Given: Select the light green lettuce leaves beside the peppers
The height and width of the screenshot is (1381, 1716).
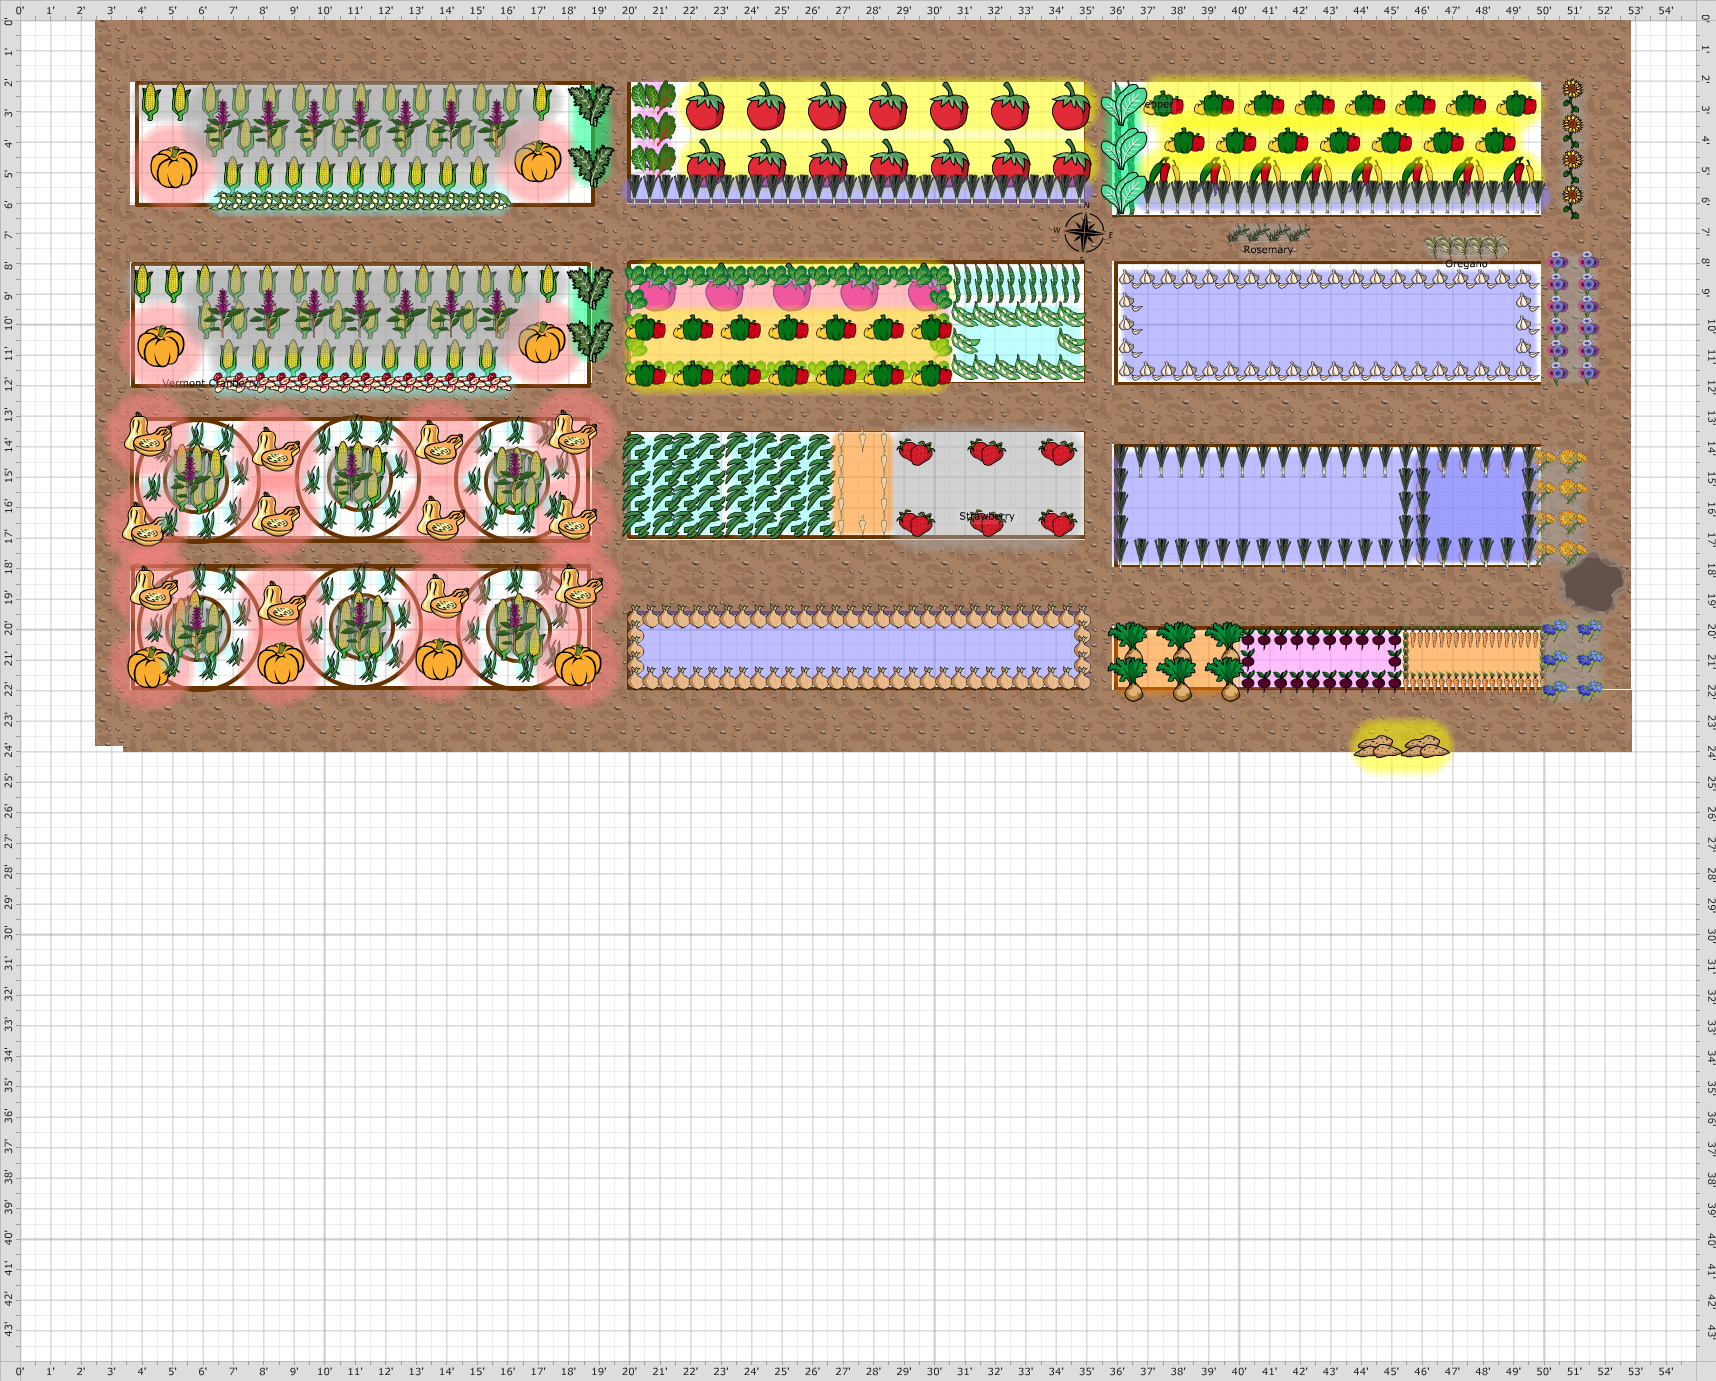Looking at the screenshot, I should [x=1124, y=148].
